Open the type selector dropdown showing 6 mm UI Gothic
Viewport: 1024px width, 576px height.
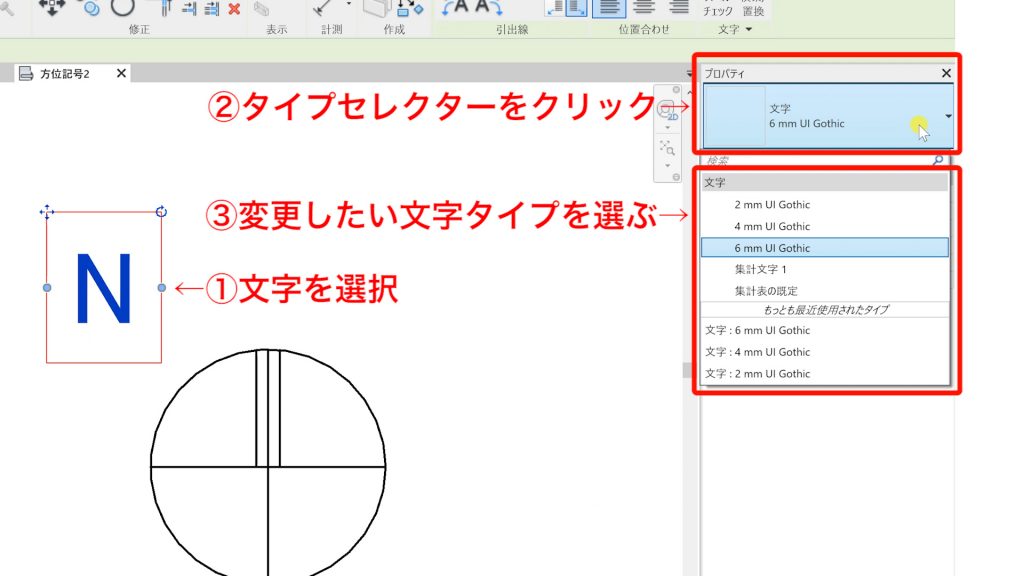pos(946,116)
